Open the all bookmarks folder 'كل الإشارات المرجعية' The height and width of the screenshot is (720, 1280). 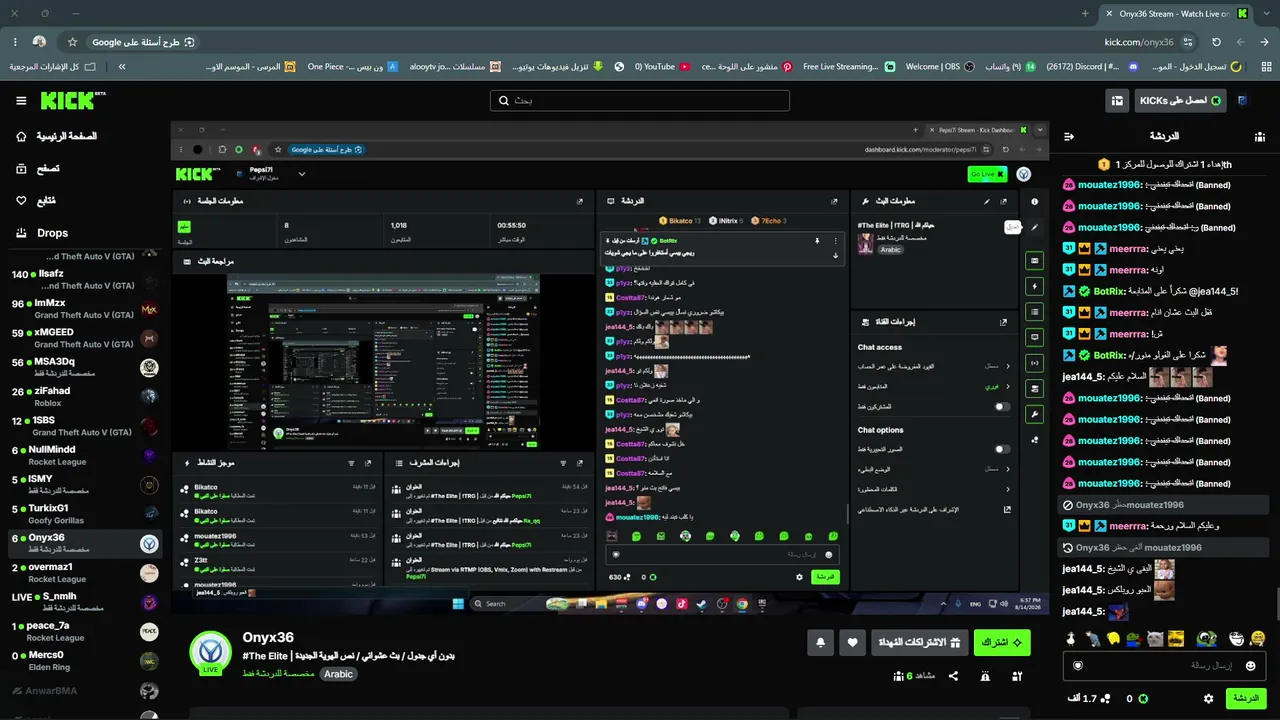tap(52, 66)
